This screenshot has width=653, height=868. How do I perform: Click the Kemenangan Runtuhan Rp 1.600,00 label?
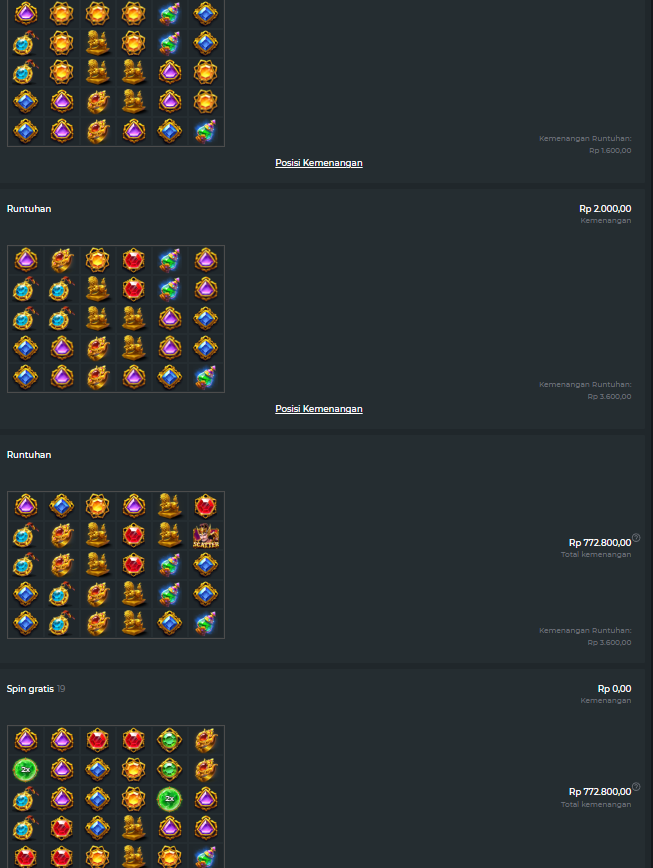click(x=585, y=144)
